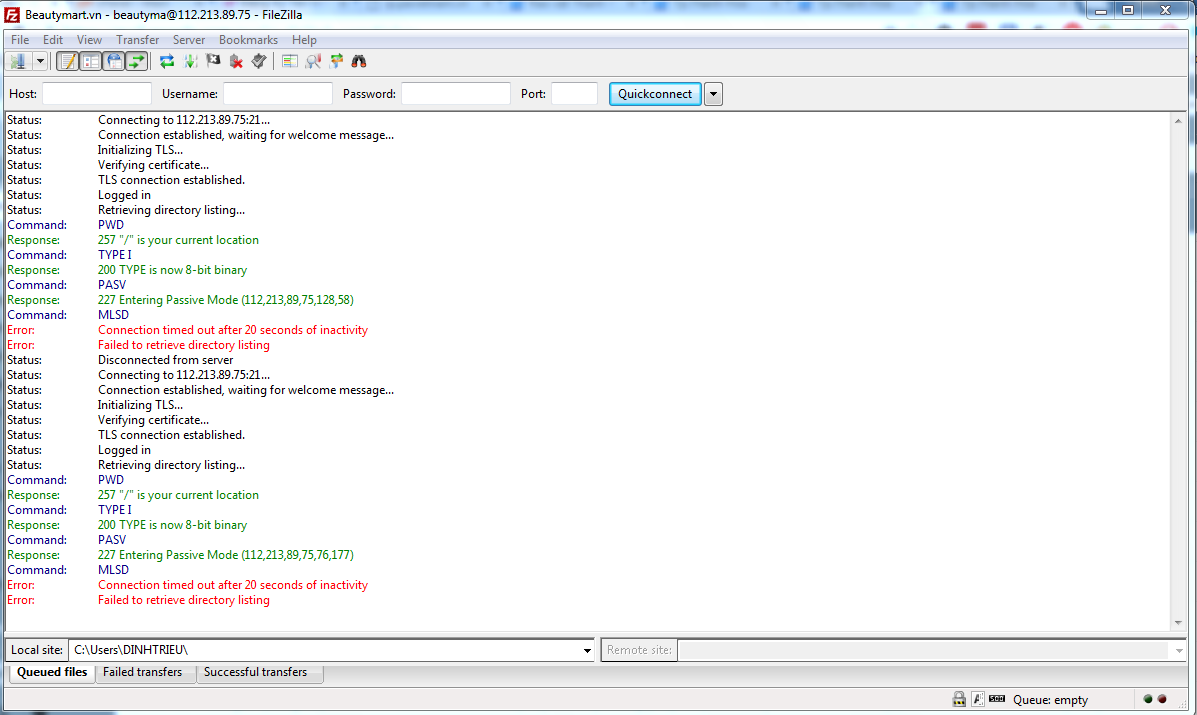Viewport: 1197px width, 715px height.
Task: Toggle the remote directory tree view
Action: click(114, 61)
